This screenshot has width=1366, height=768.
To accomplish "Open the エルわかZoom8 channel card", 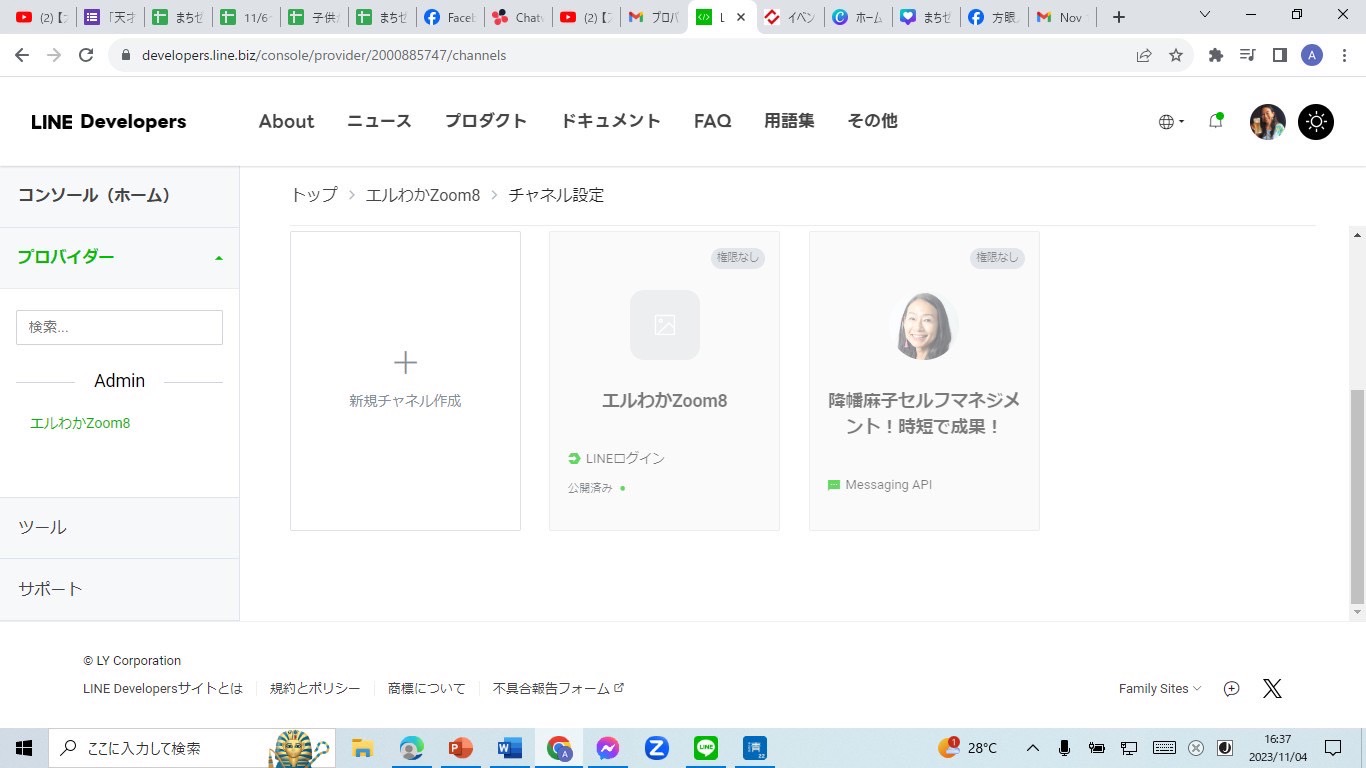I will tap(664, 381).
